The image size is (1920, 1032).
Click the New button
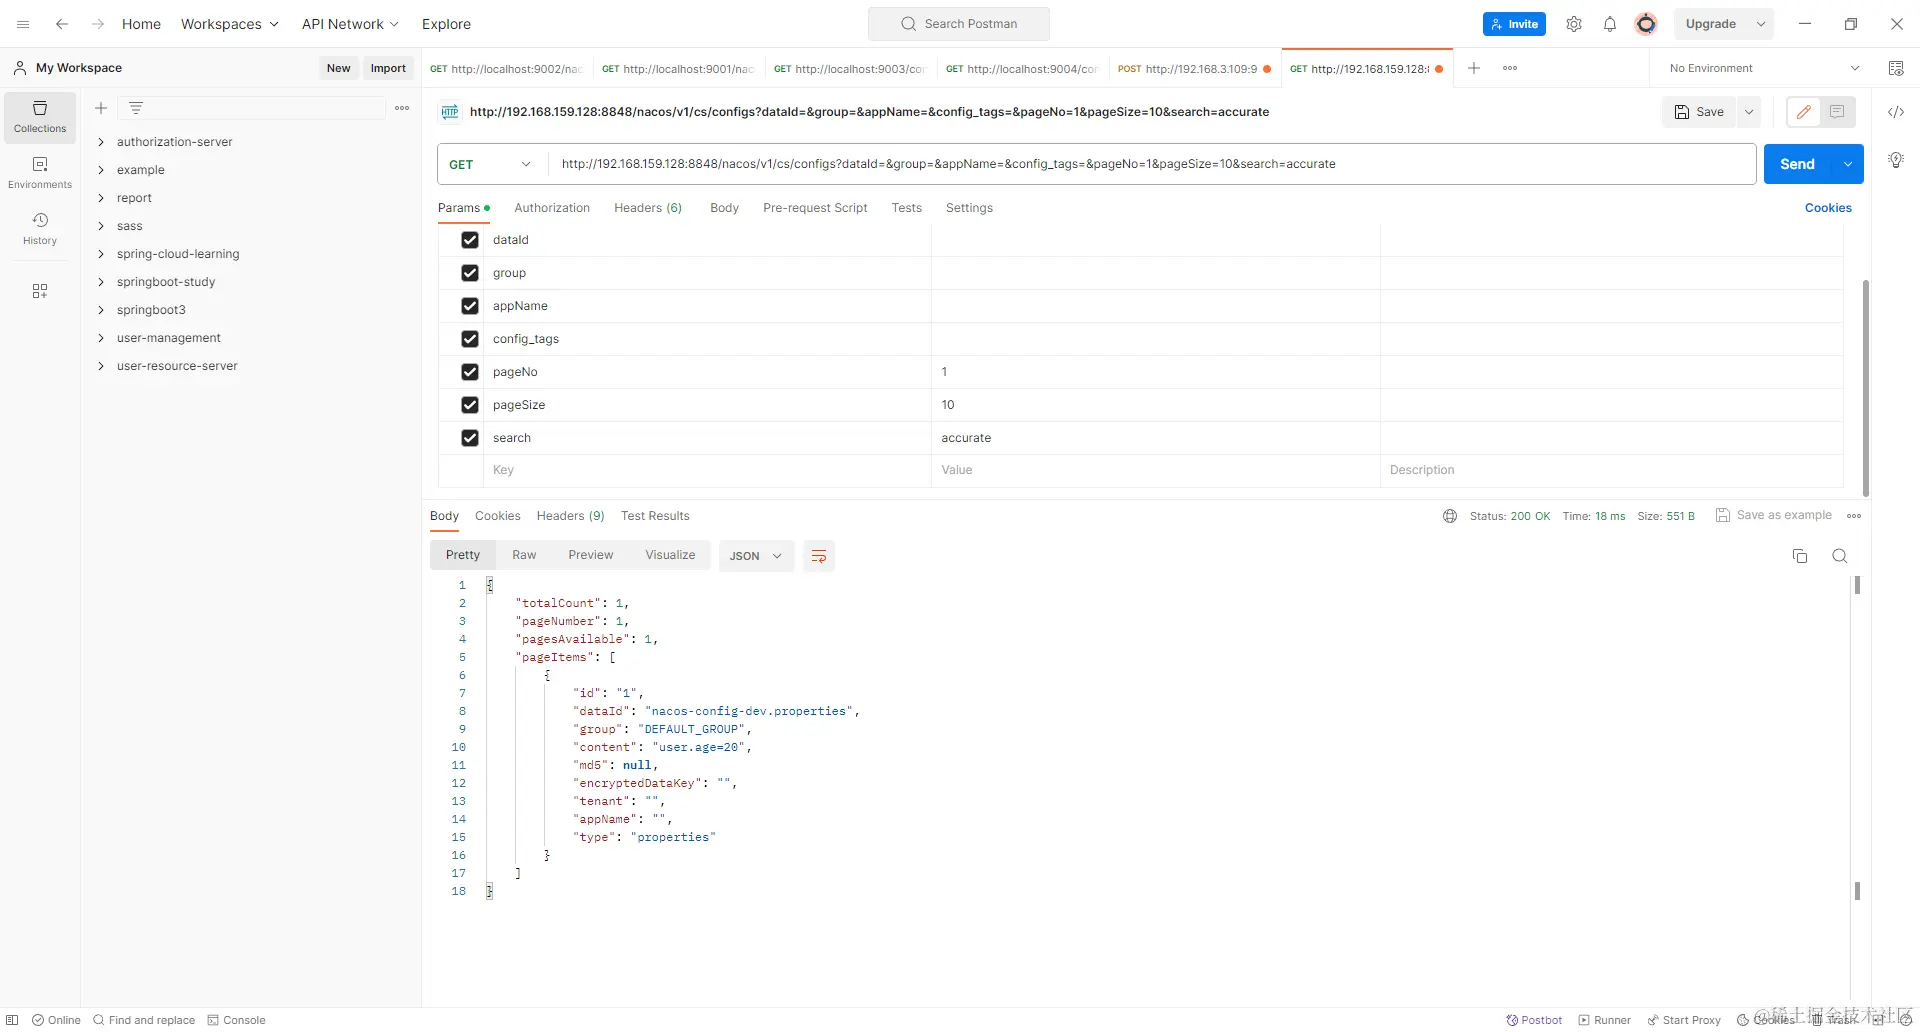(x=338, y=68)
